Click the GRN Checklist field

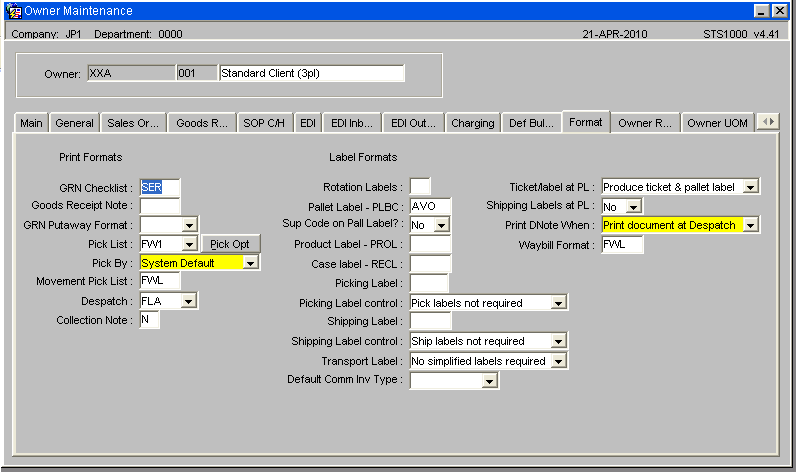pyautogui.click(x=159, y=187)
